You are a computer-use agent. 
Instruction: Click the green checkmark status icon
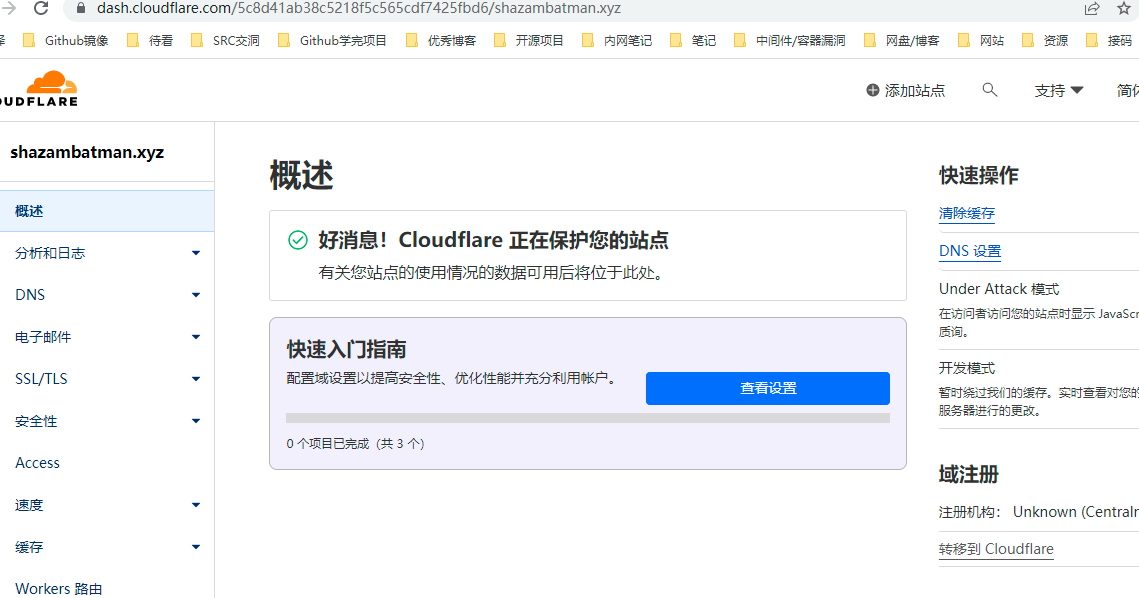[x=298, y=240]
